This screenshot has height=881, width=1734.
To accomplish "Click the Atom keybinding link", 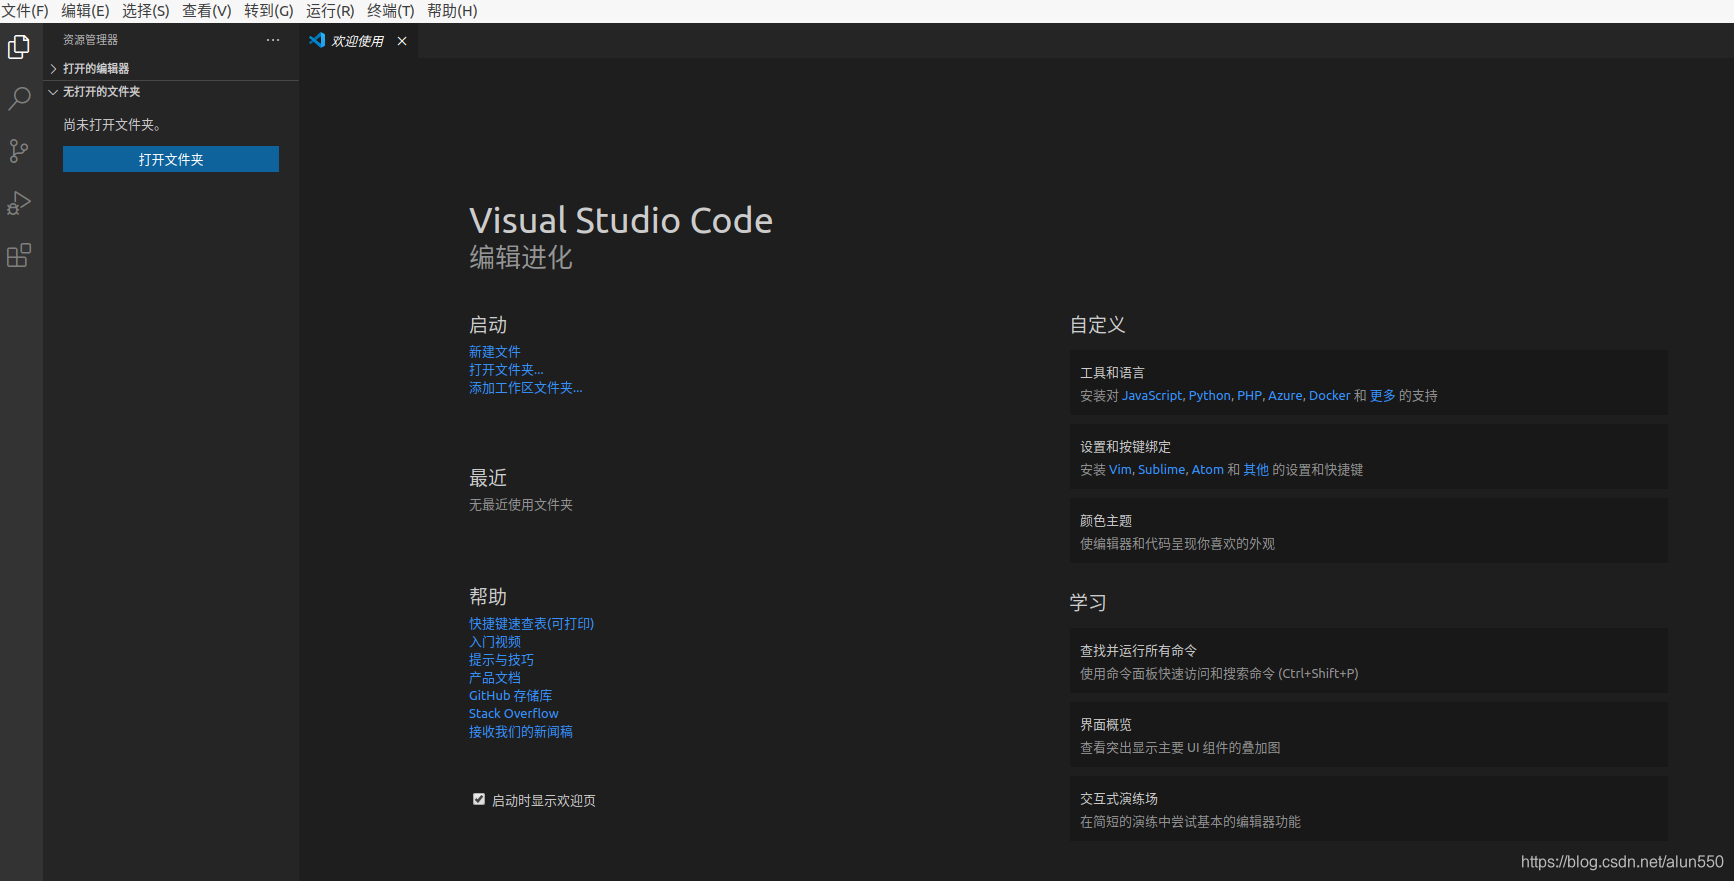I will (1207, 470).
